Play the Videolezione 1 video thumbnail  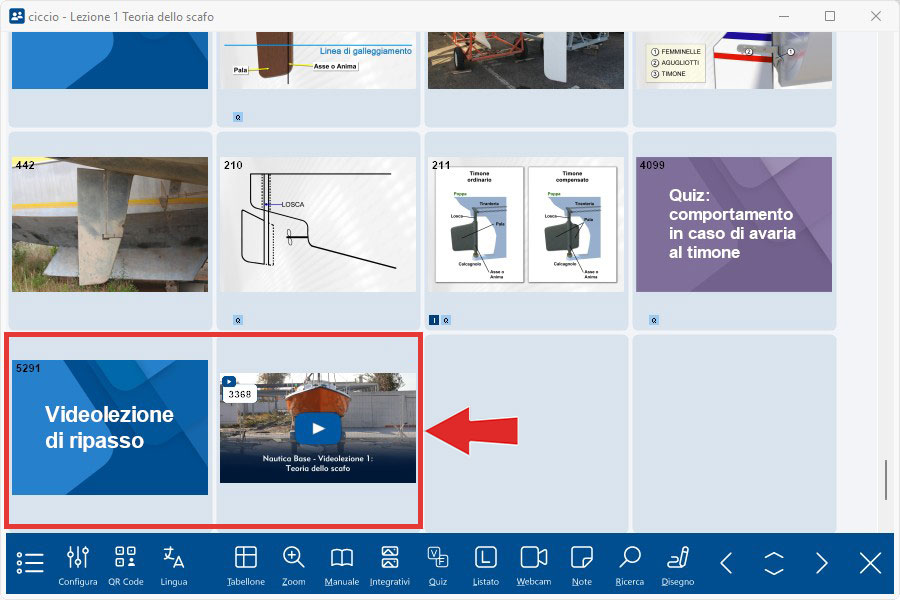point(317,428)
